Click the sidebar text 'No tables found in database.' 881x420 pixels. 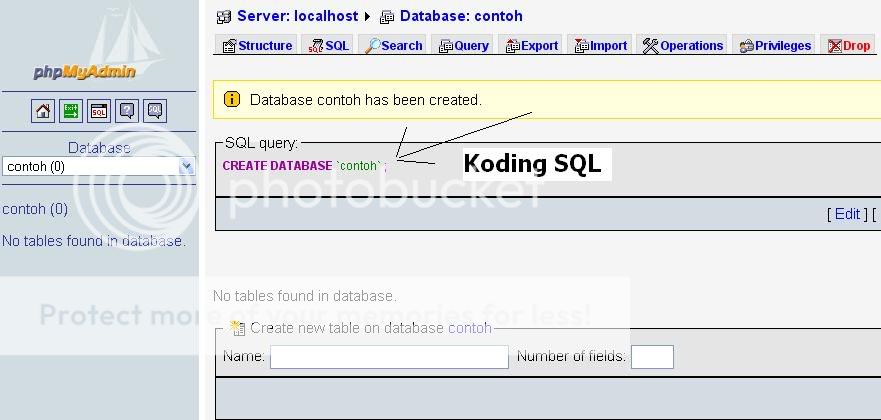(x=94, y=241)
